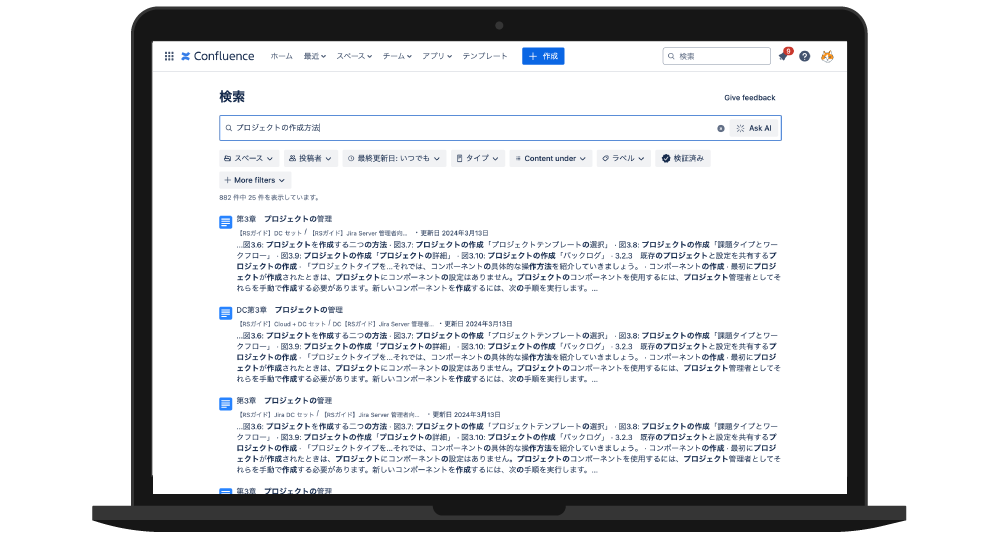The width and height of the screenshot is (1000, 538).
Task: Expand the チーム menu
Action: click(397, 56)
